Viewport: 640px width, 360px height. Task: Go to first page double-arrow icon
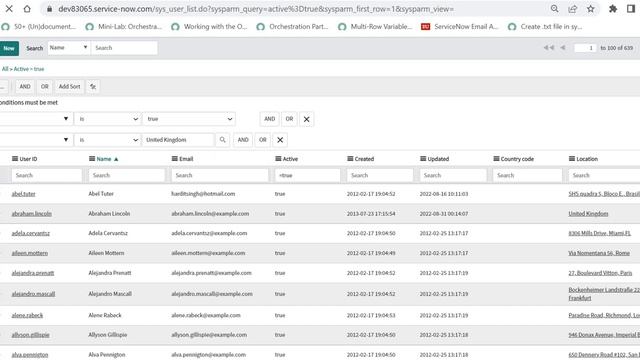click(x=549, y=48)
